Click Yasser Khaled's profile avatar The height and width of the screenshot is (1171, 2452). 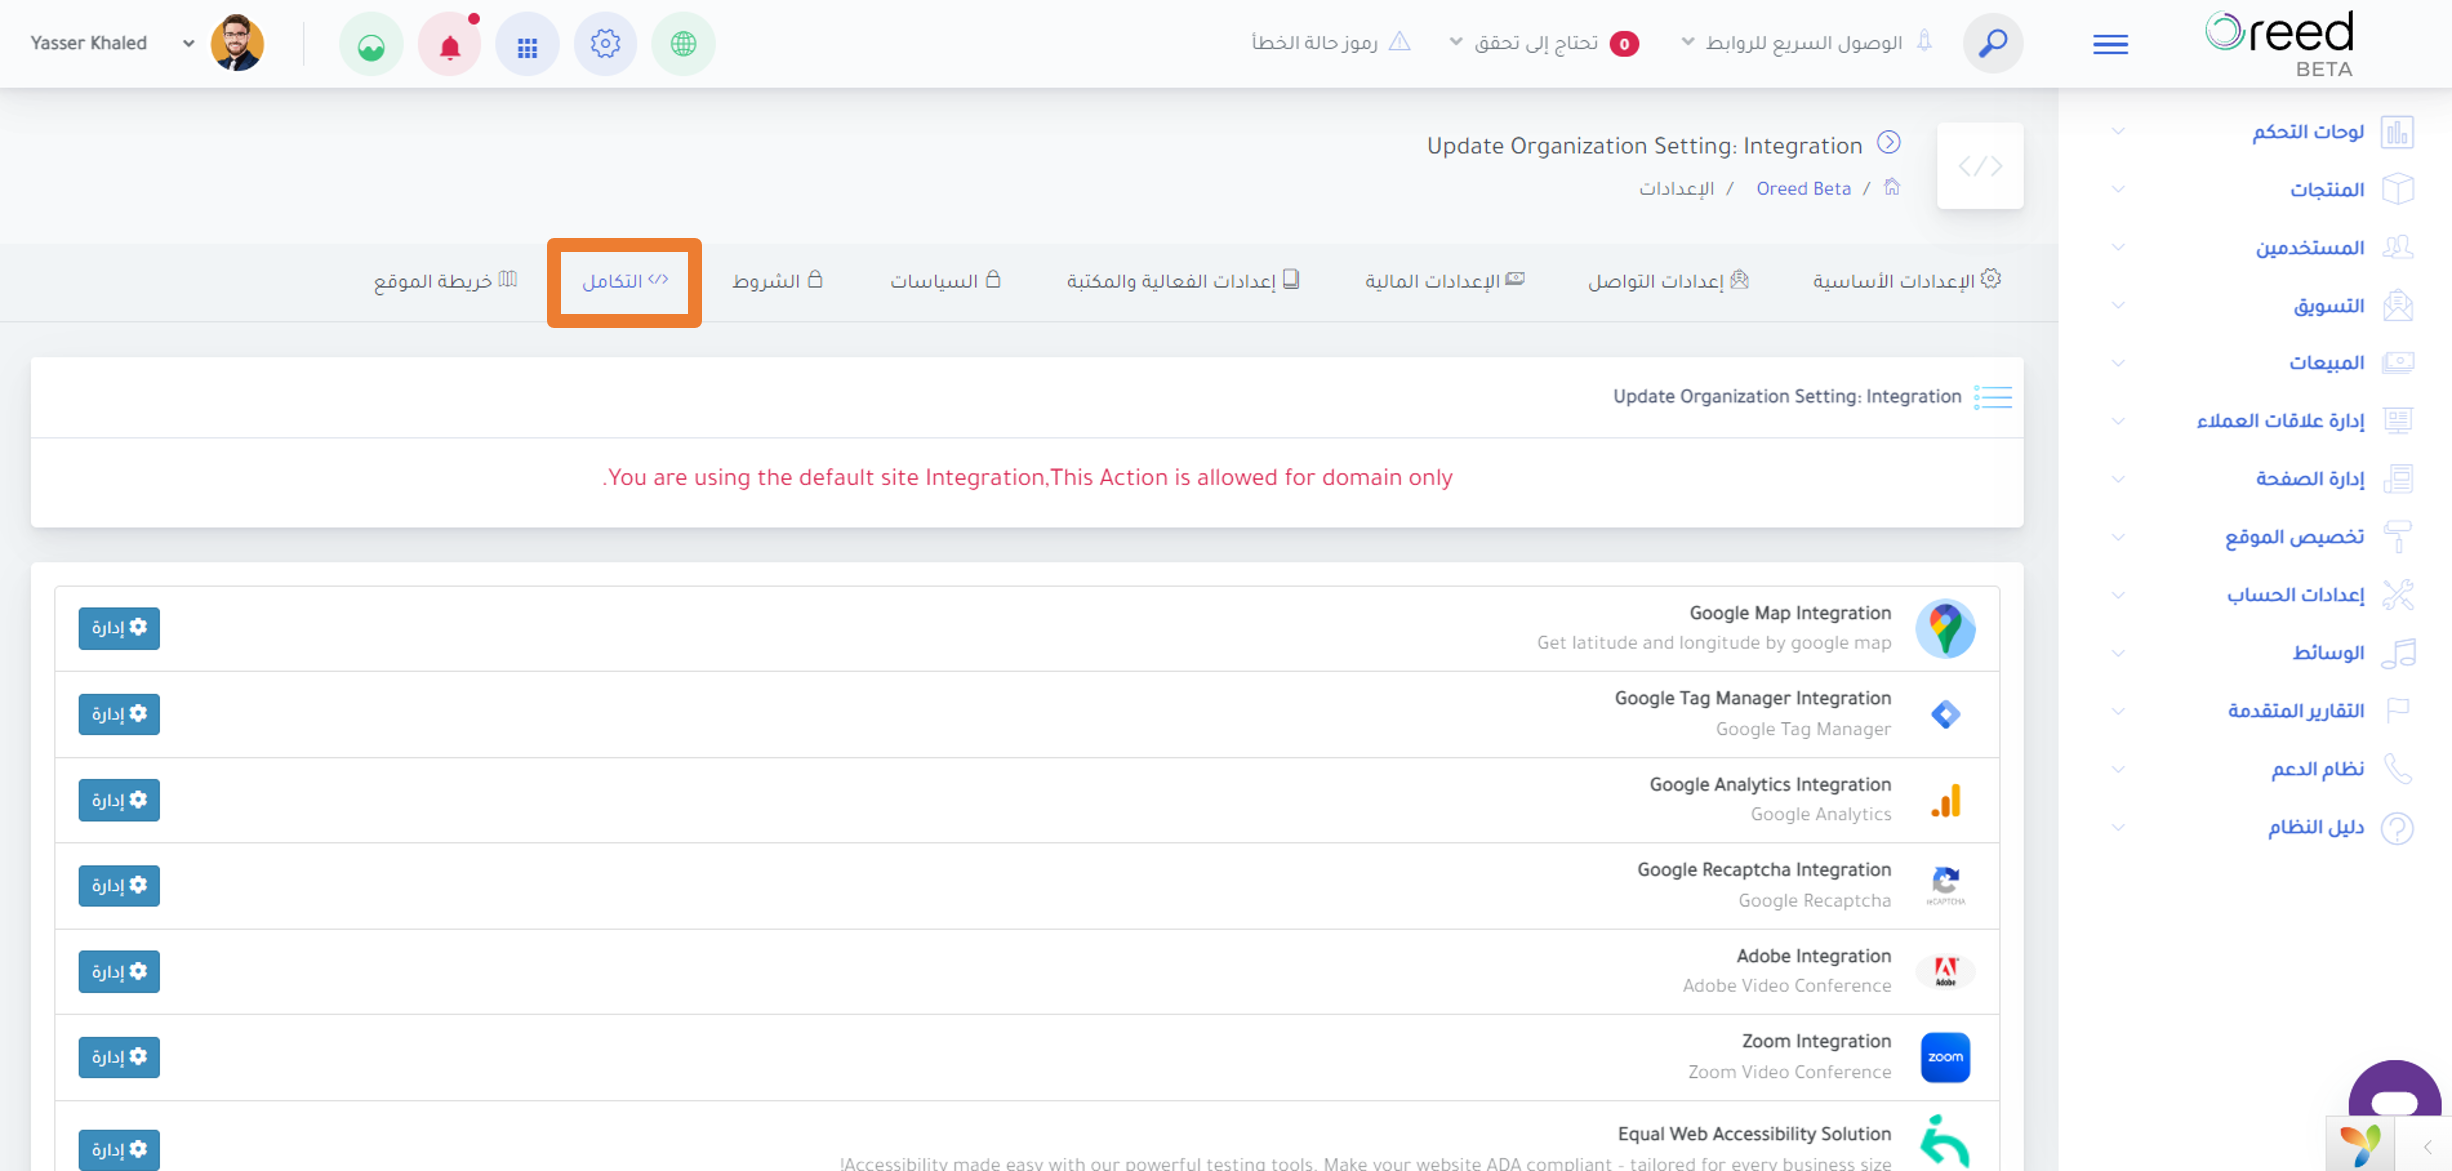[x=237, y=43]
